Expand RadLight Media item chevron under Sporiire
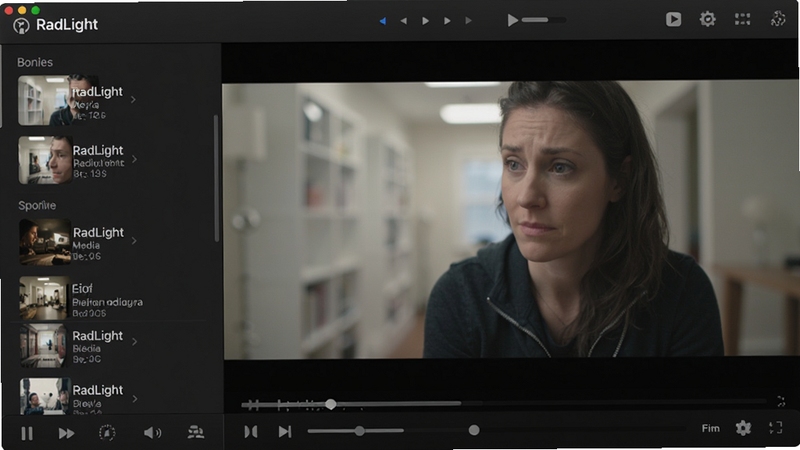The height and width of the screenshot is (450, 800). click(x=134, y=240)
